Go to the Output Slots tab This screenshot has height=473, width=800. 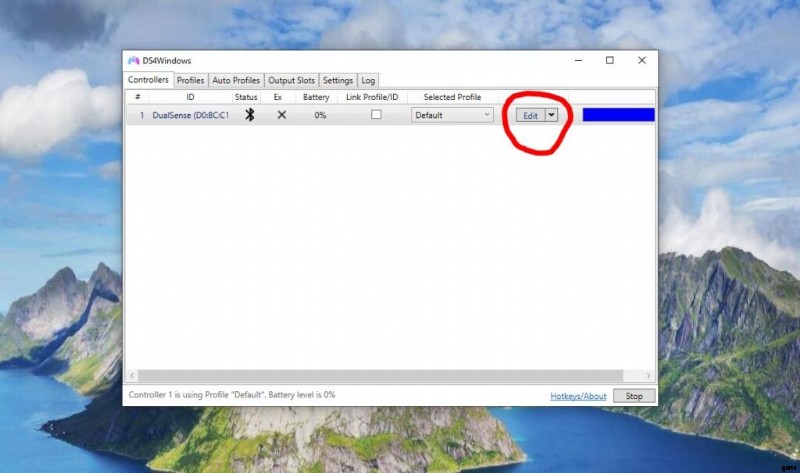[x=291, y=80]
